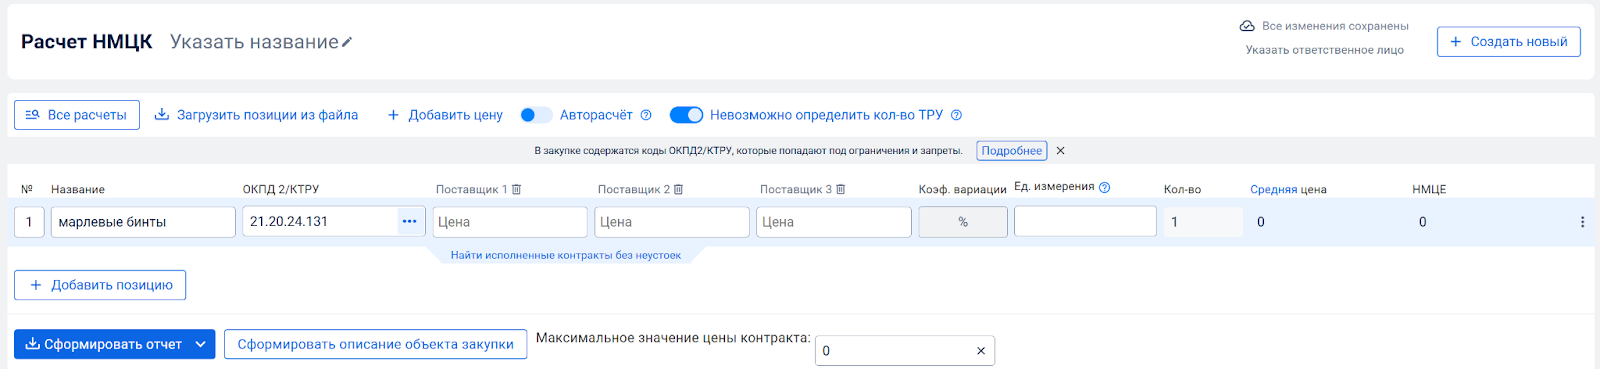Open the three-dot ОКПД 2/КТРУ code picker

[x=410, y=221]
